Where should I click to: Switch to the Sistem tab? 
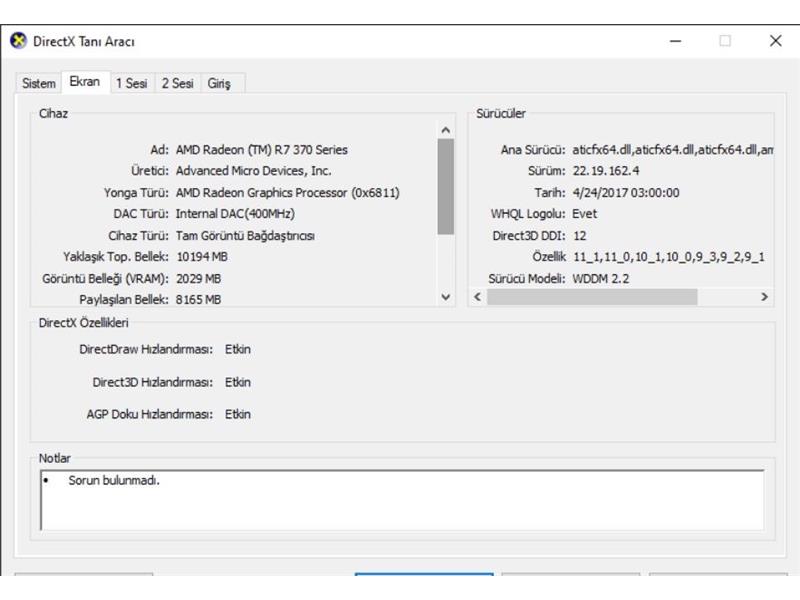(x=39, y=83)
